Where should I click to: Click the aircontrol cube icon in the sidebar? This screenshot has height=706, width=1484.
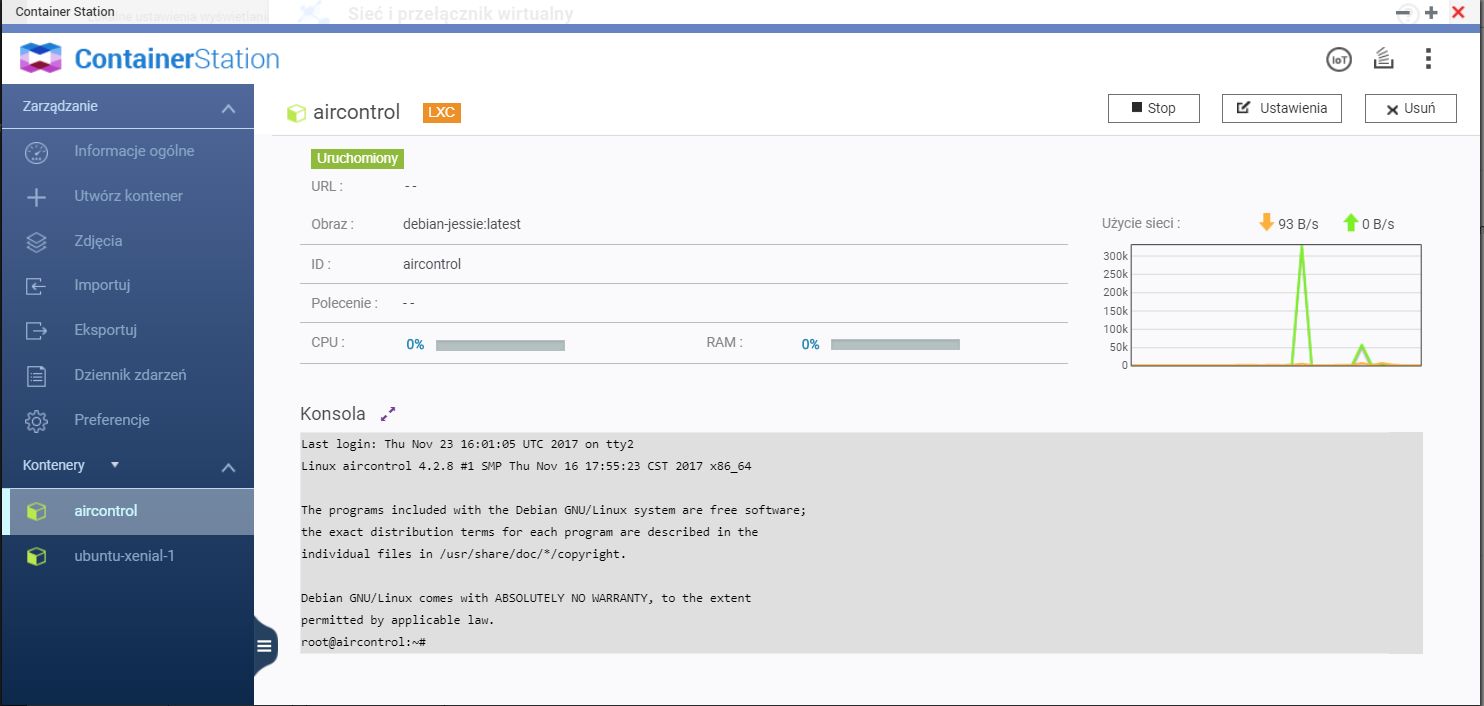[x=36, y=511]
